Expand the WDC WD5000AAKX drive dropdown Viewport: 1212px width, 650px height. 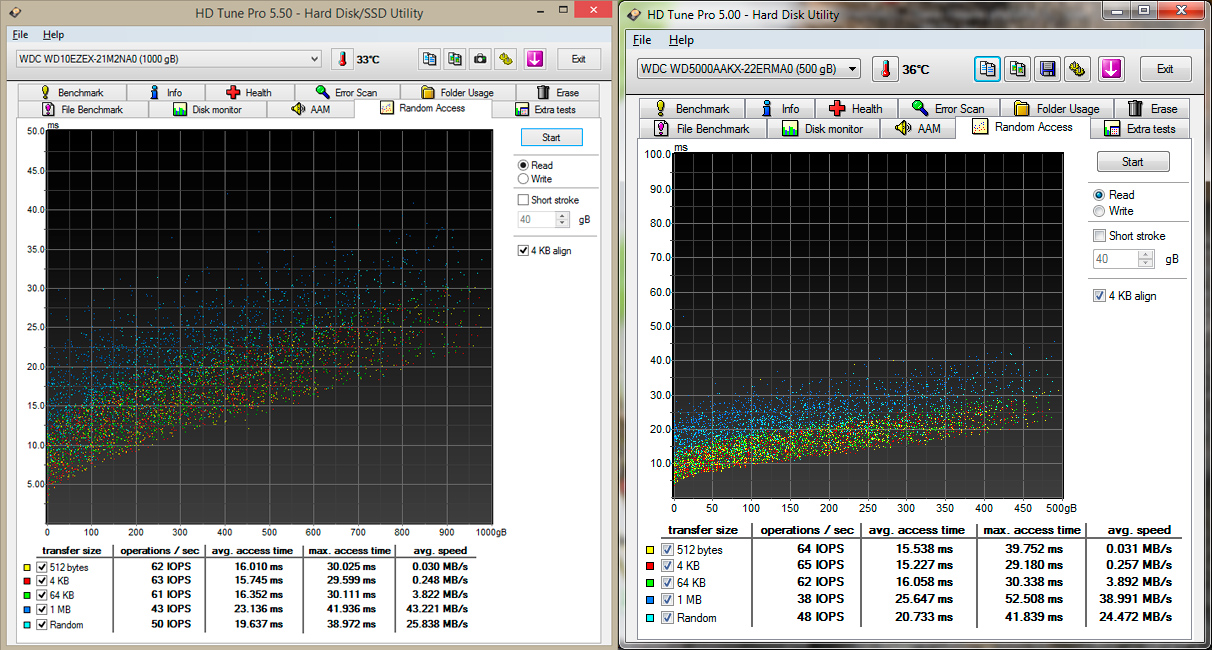pos(852,69)
